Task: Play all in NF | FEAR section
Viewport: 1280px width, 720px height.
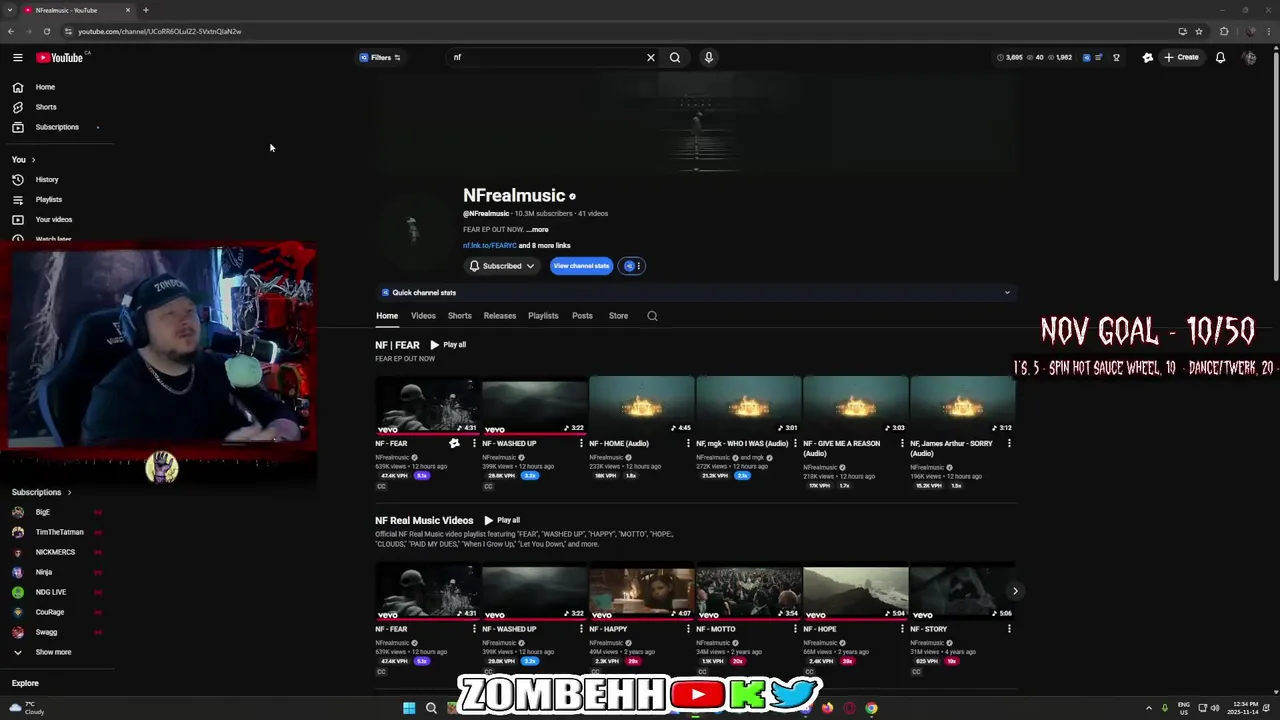Action: pyautogui.click(x=448, y=345)
